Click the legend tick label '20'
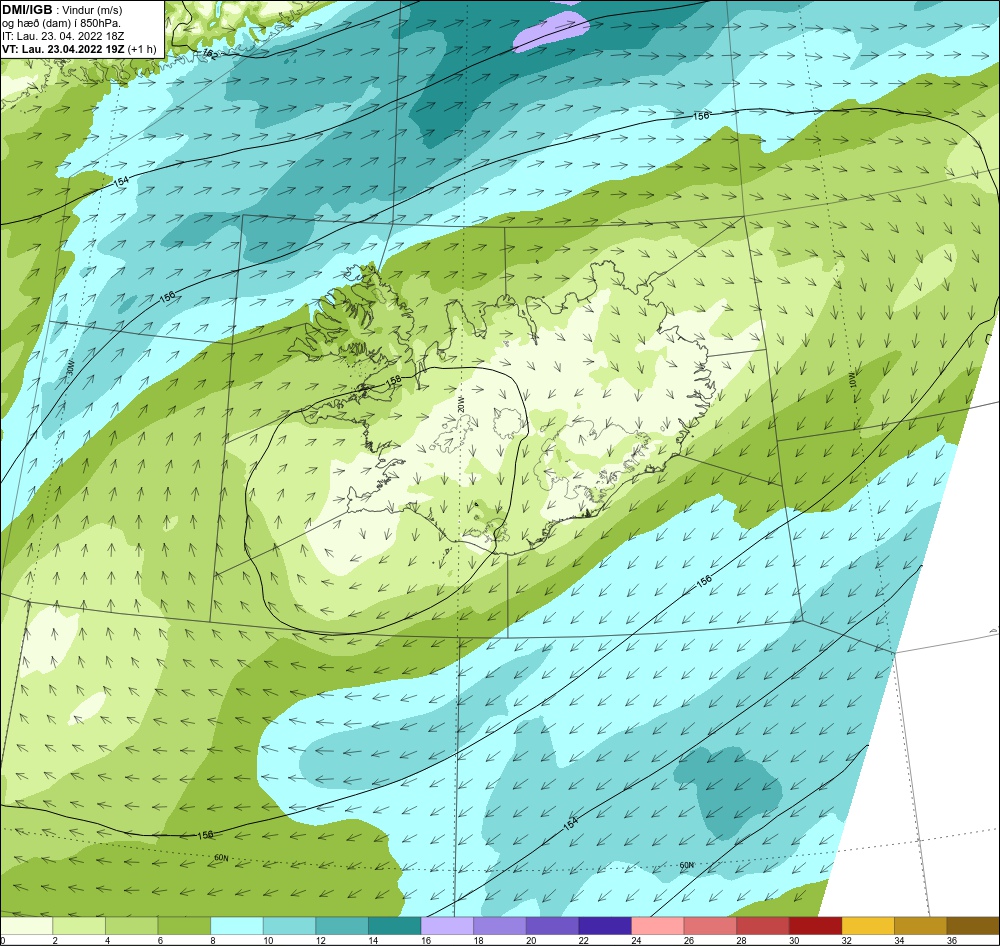Screen dimensions: 1000x946 (531, 940)
